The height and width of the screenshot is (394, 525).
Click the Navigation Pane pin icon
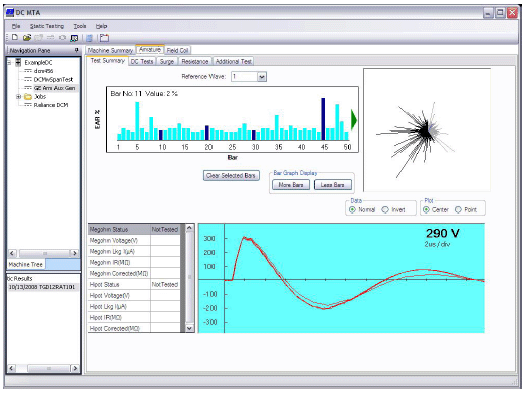pyautogui.click(x=77, y=50)
